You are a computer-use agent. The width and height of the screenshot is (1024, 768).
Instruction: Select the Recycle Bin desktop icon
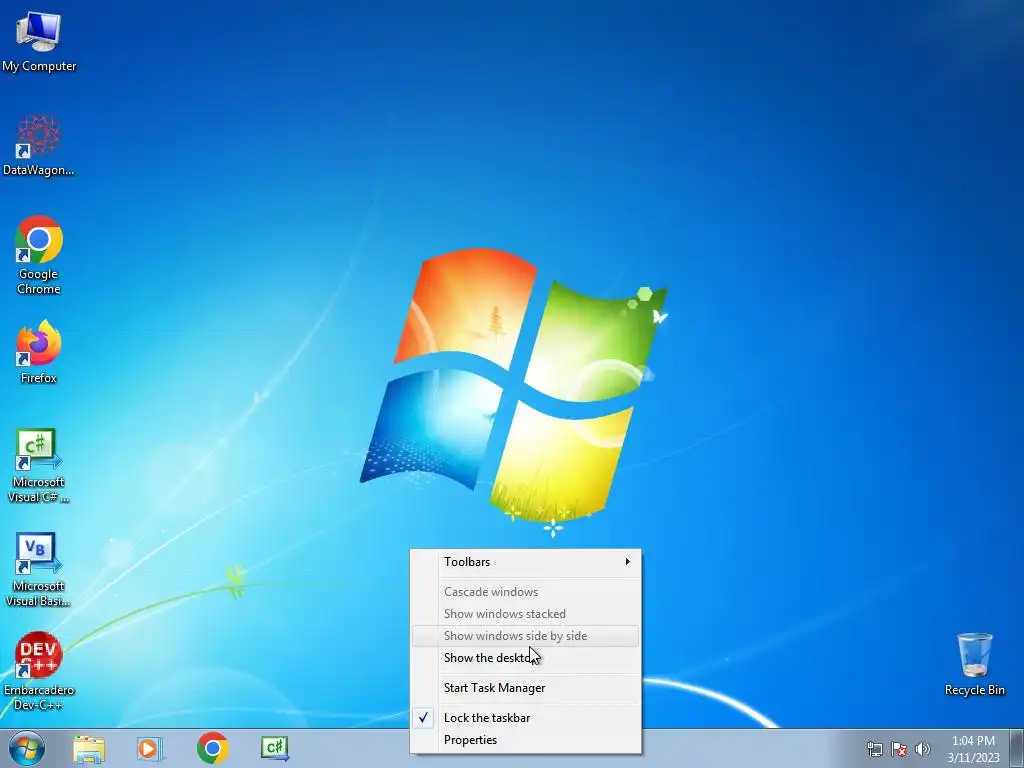coord(974,664)
